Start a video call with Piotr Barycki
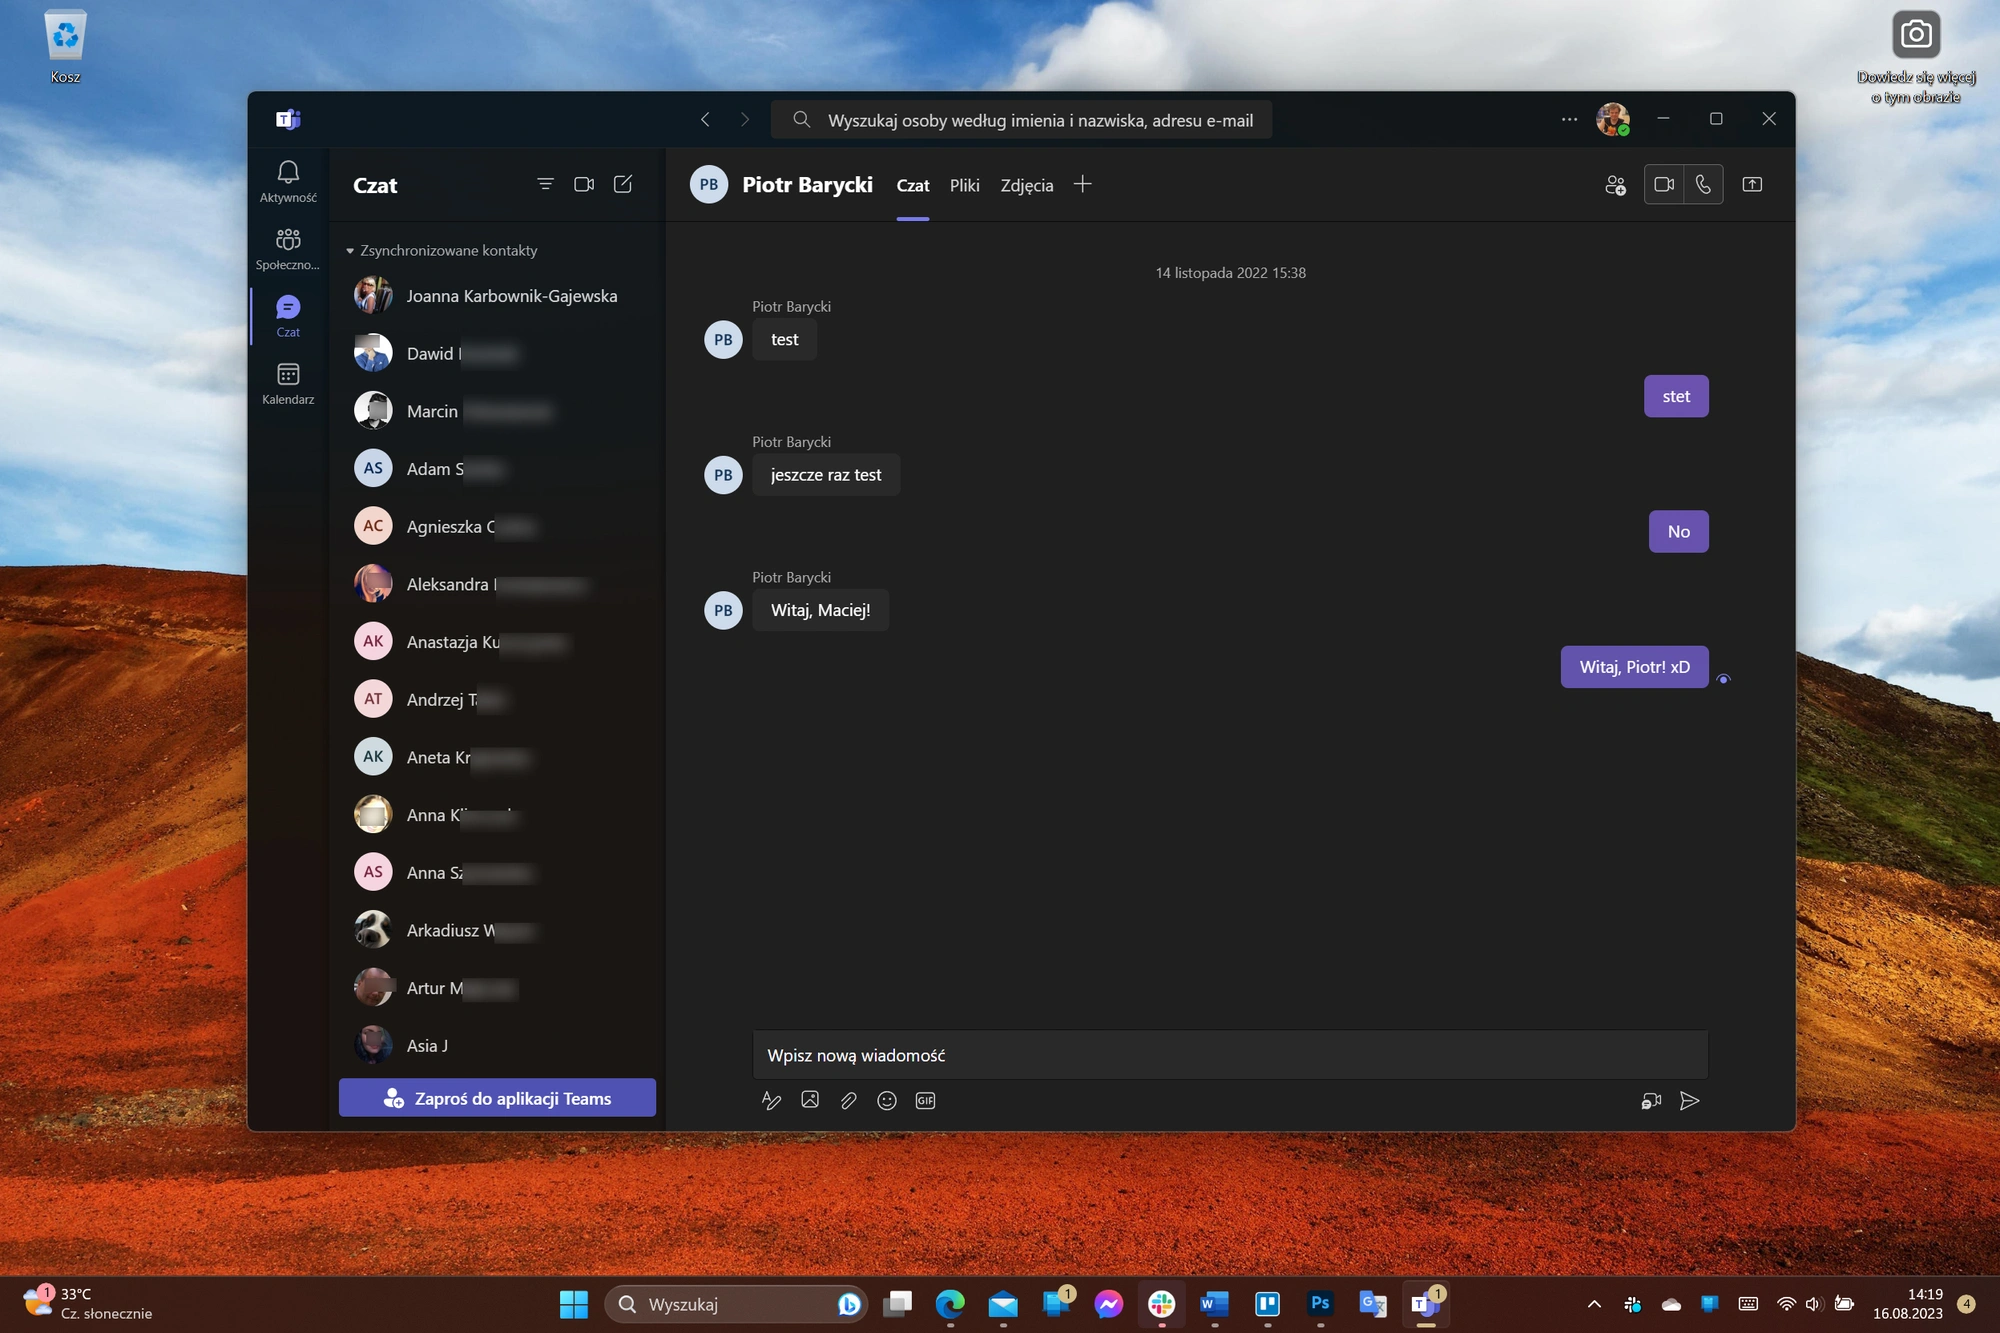The image size is (2000, 1333). [1664, 184]
